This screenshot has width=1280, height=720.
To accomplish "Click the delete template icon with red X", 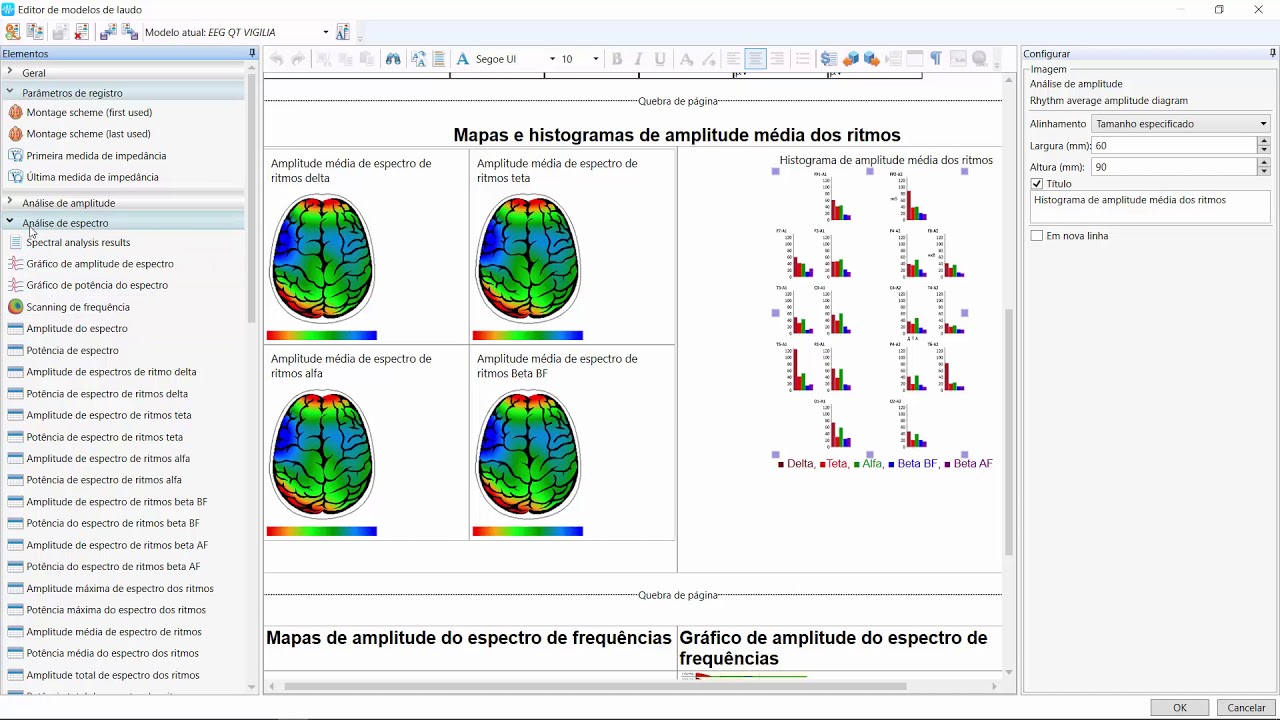I will [82, 32].
